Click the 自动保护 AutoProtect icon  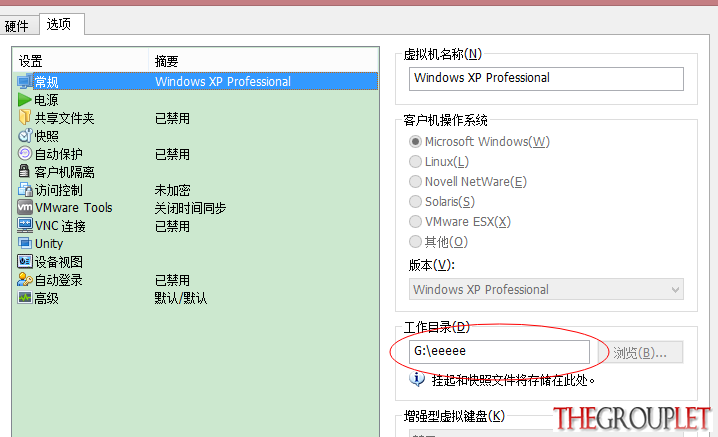(25, 153)
